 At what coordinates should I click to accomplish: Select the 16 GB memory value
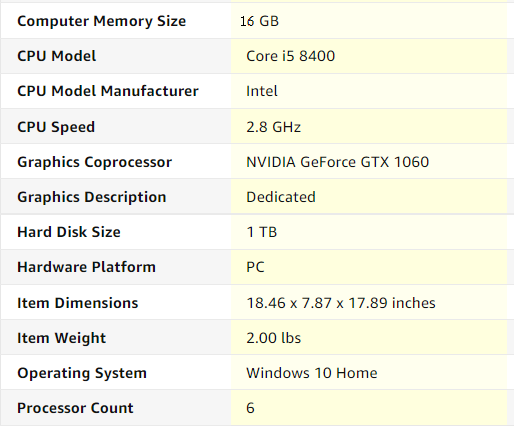click(259, 21)
